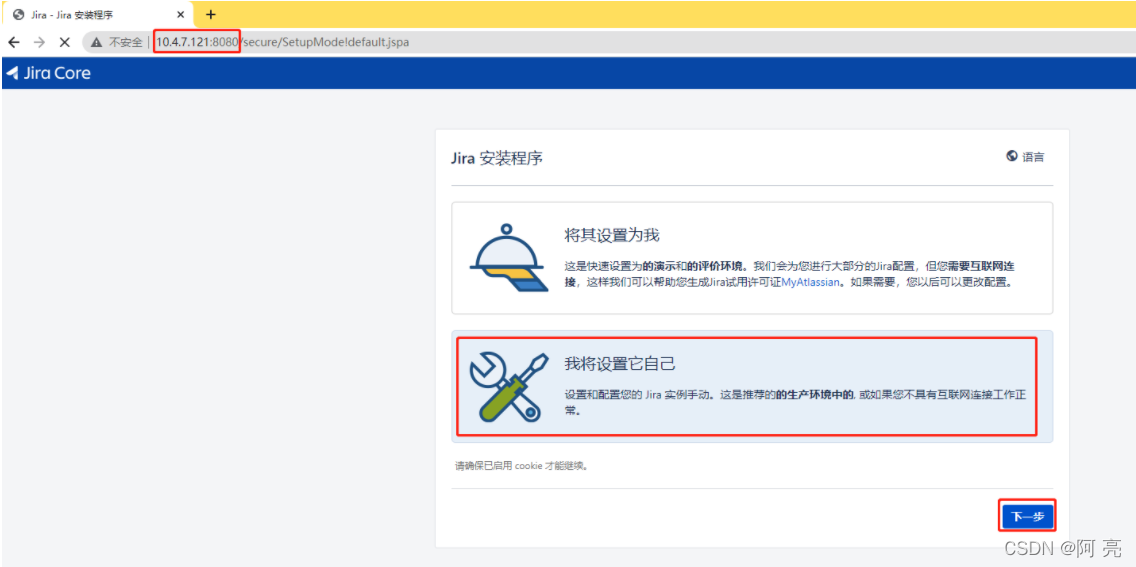
Task: Click the browser forward arrow
Action: click(x=40, y=42)
